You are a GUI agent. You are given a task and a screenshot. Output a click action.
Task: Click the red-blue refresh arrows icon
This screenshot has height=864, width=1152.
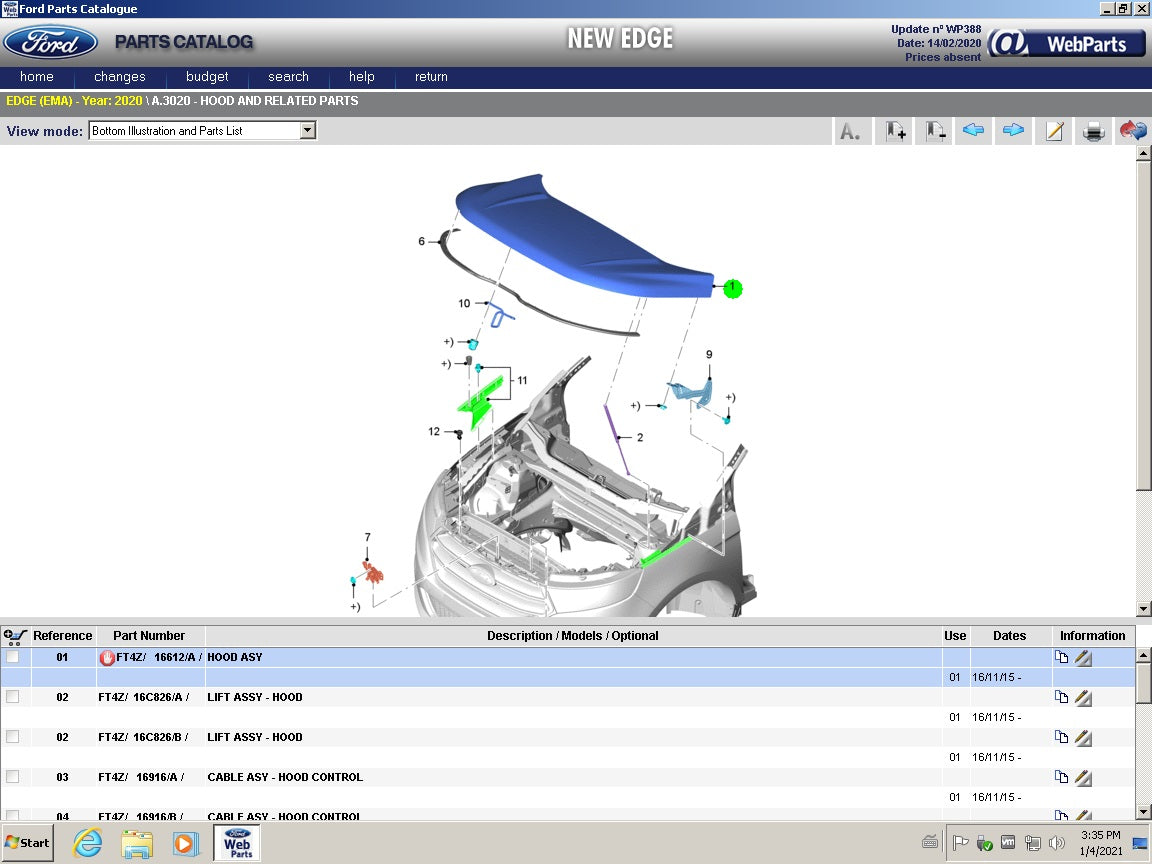(1132, 132)
